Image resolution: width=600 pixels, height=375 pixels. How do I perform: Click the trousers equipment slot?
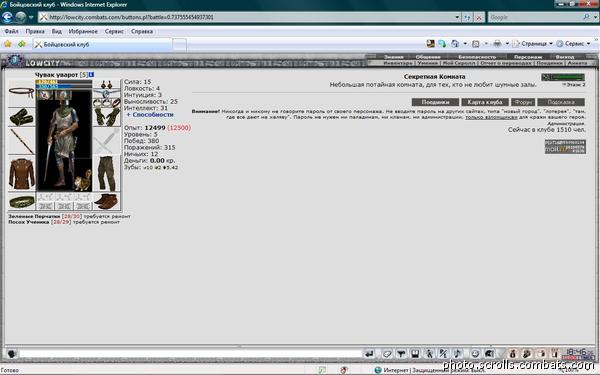[106, 173]
